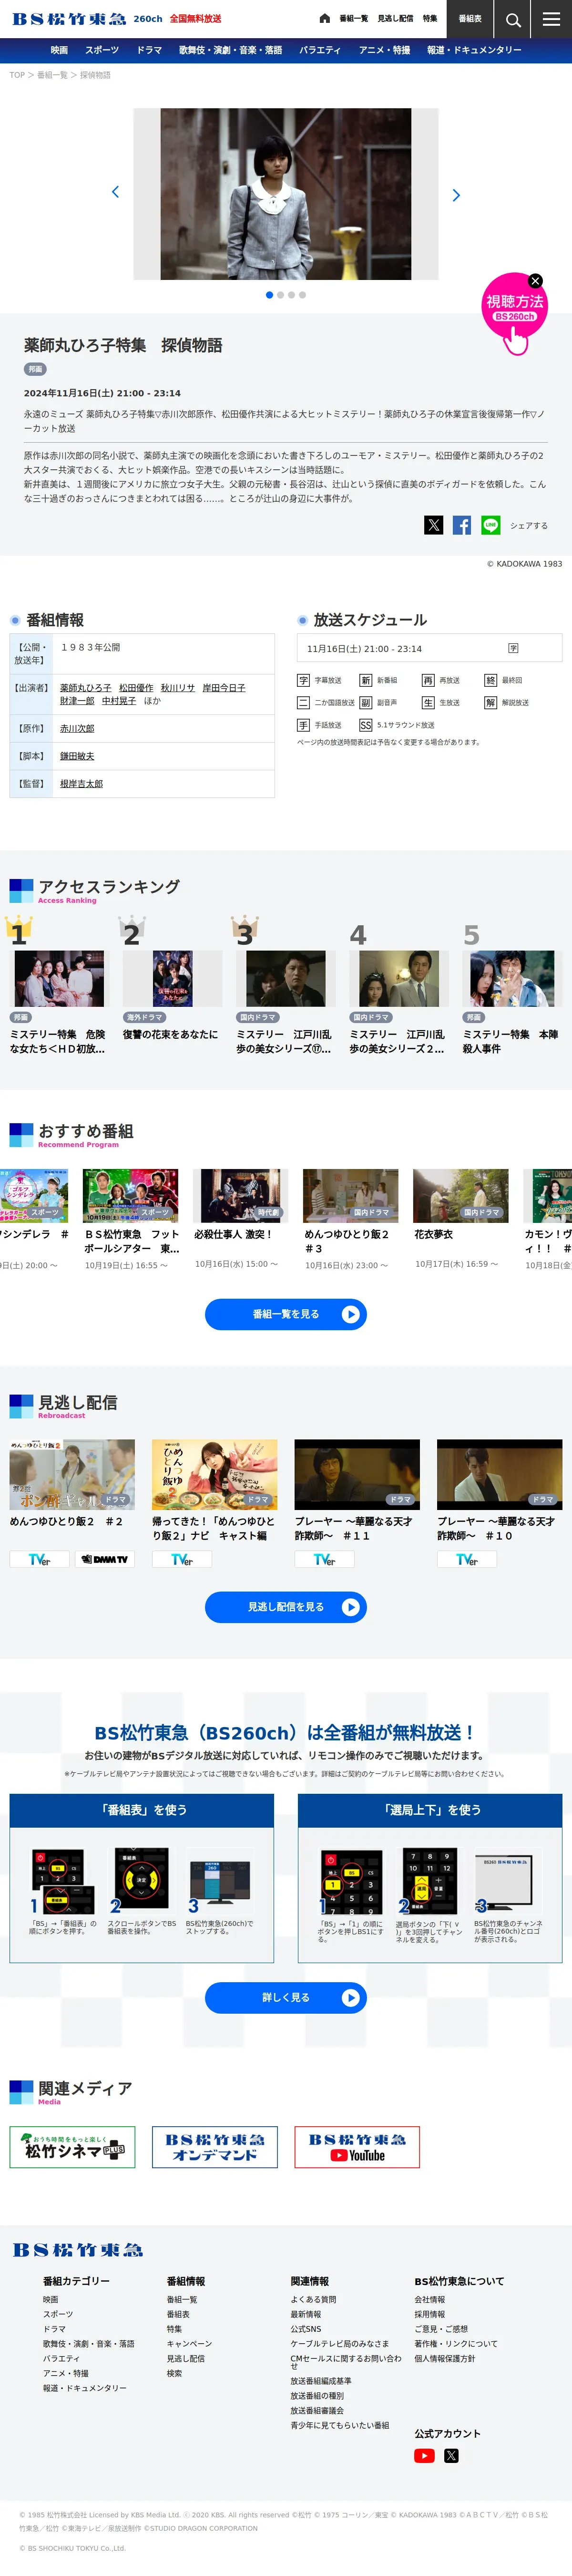Open ranking 5 ミステリー特集 本陣殺人事件 thumbnail

pos(512,979)
